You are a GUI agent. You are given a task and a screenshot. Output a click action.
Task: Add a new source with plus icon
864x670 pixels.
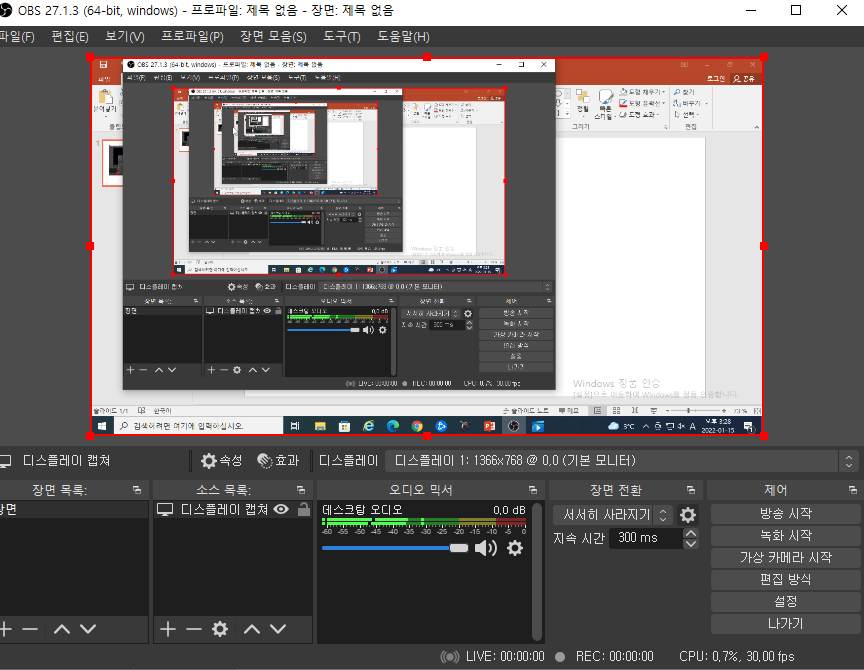(168, 629)
